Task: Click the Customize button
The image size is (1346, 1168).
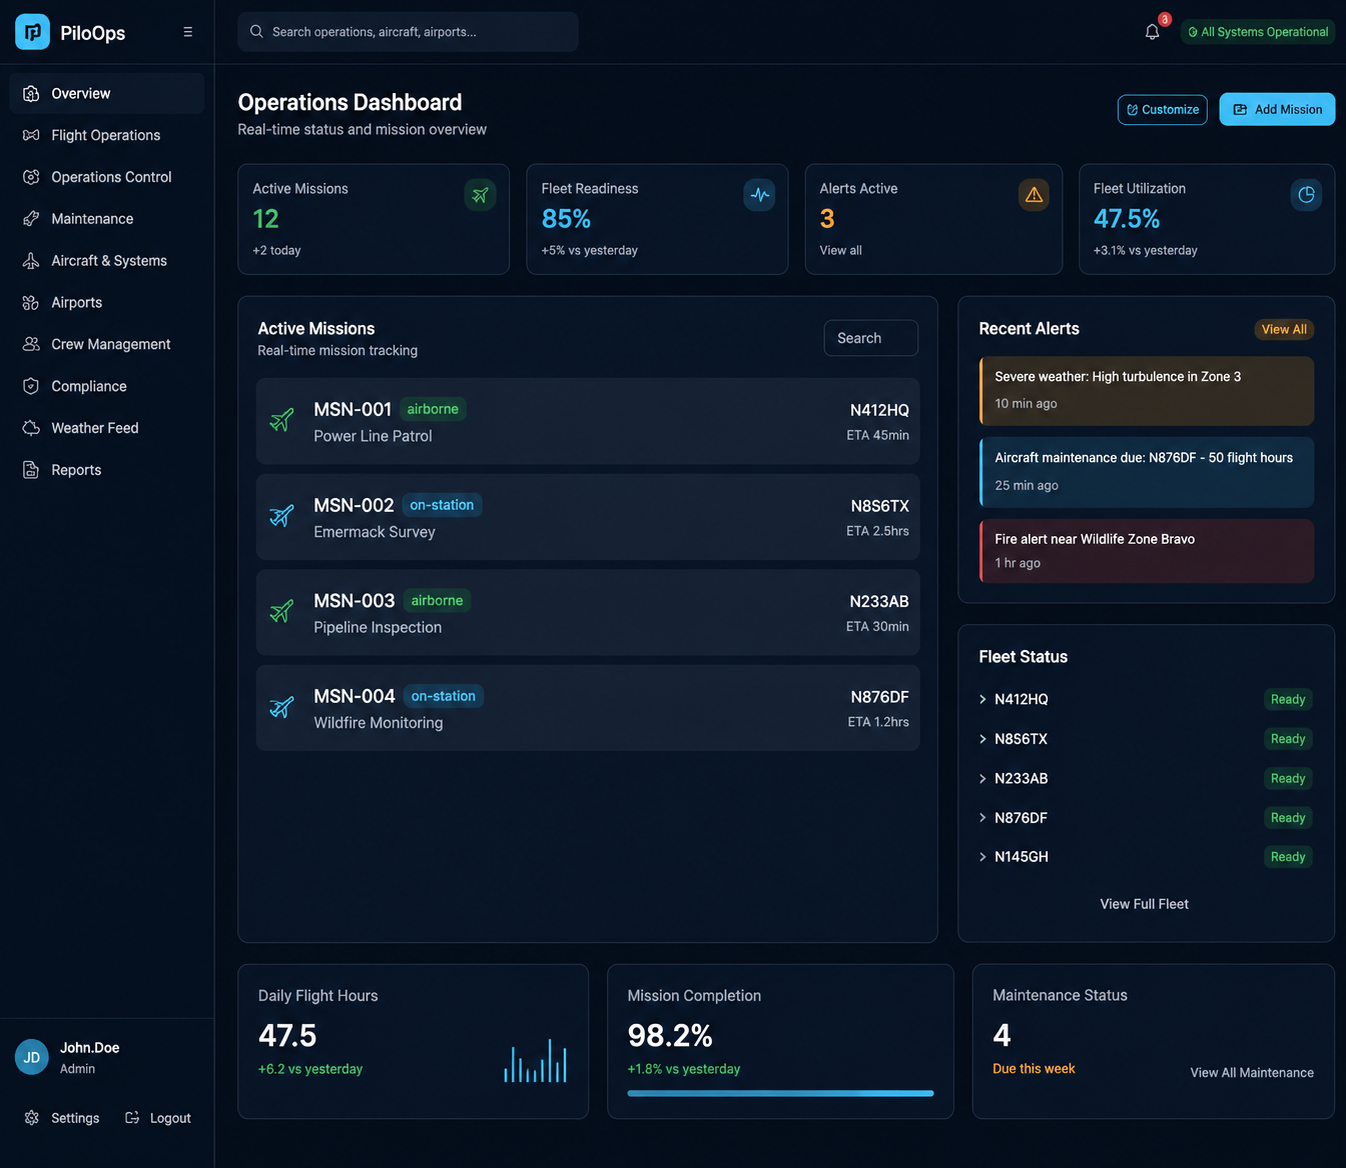Action: (x=1162, y=110)
